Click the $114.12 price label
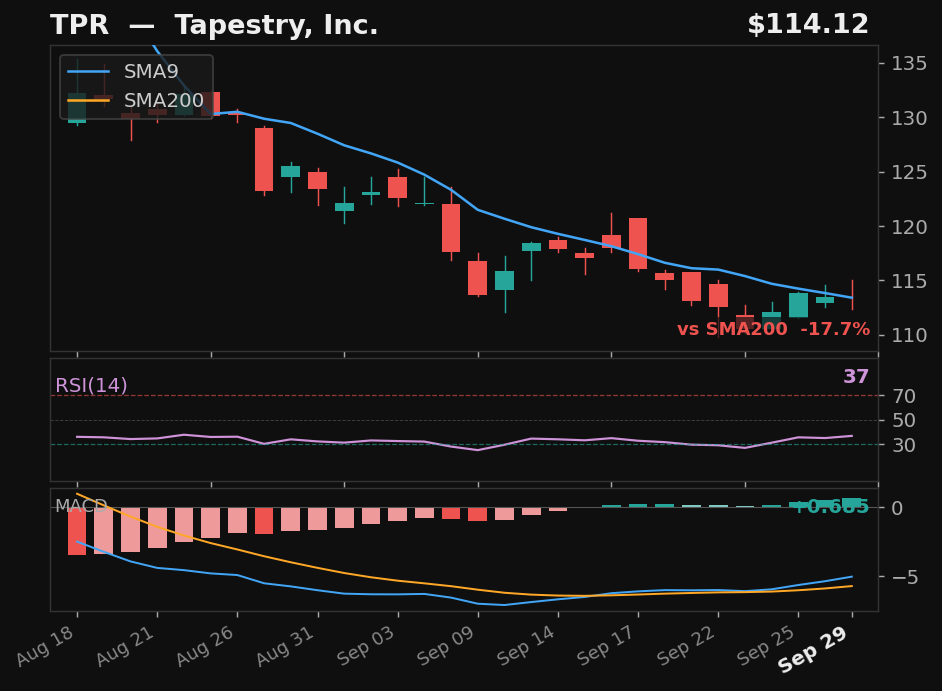942x691 pixels. (x=808, y=25)
